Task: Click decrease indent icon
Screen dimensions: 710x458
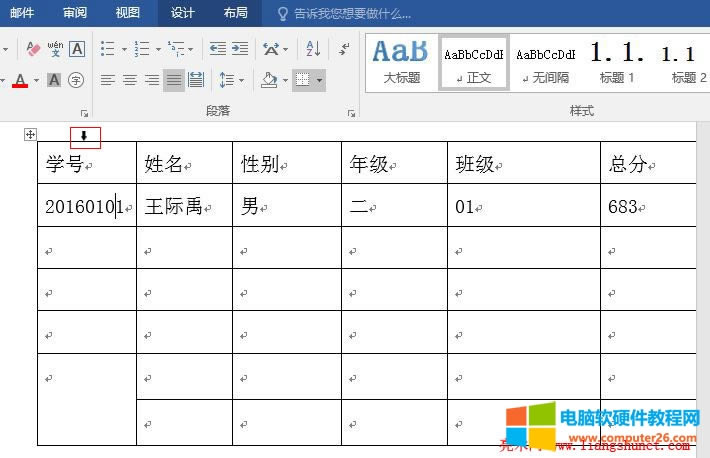Action: pyautogui.click(x=218, y=48)
